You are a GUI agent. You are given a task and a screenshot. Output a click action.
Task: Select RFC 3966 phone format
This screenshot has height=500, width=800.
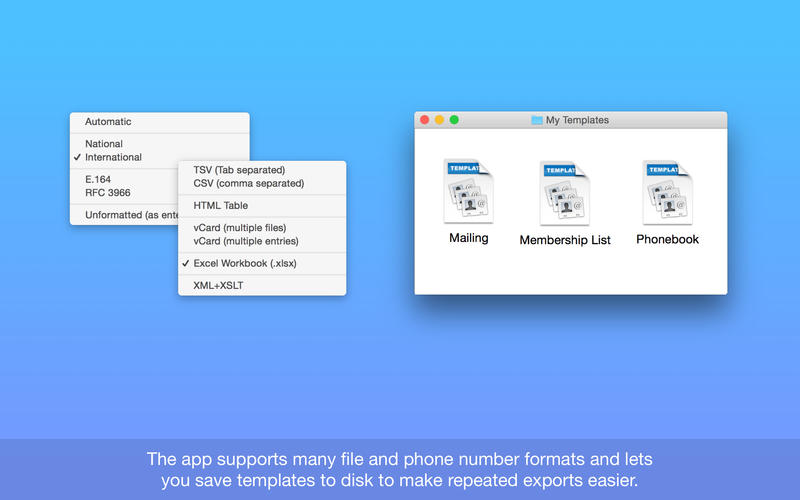point(107,192)
